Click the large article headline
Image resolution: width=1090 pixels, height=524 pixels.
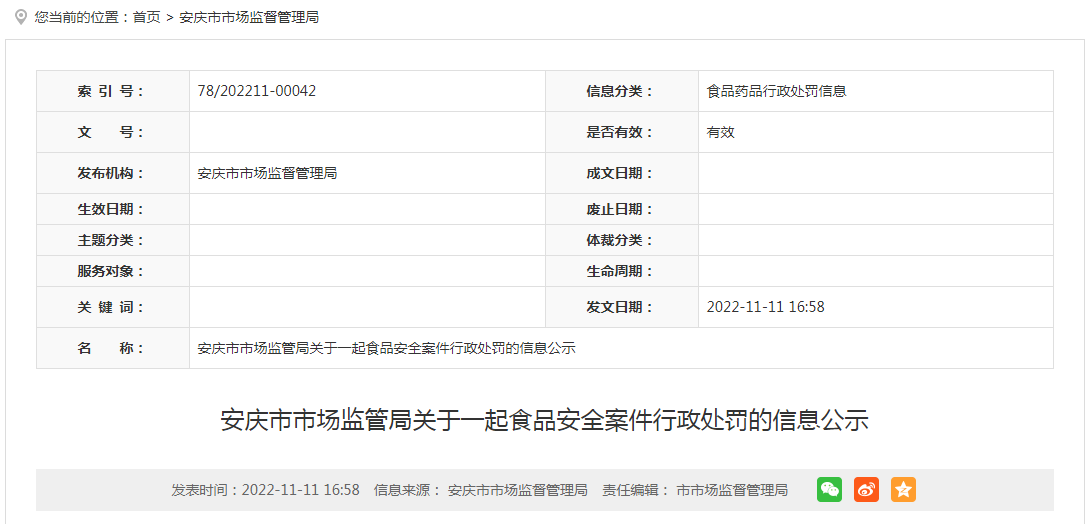coord(544,421)
